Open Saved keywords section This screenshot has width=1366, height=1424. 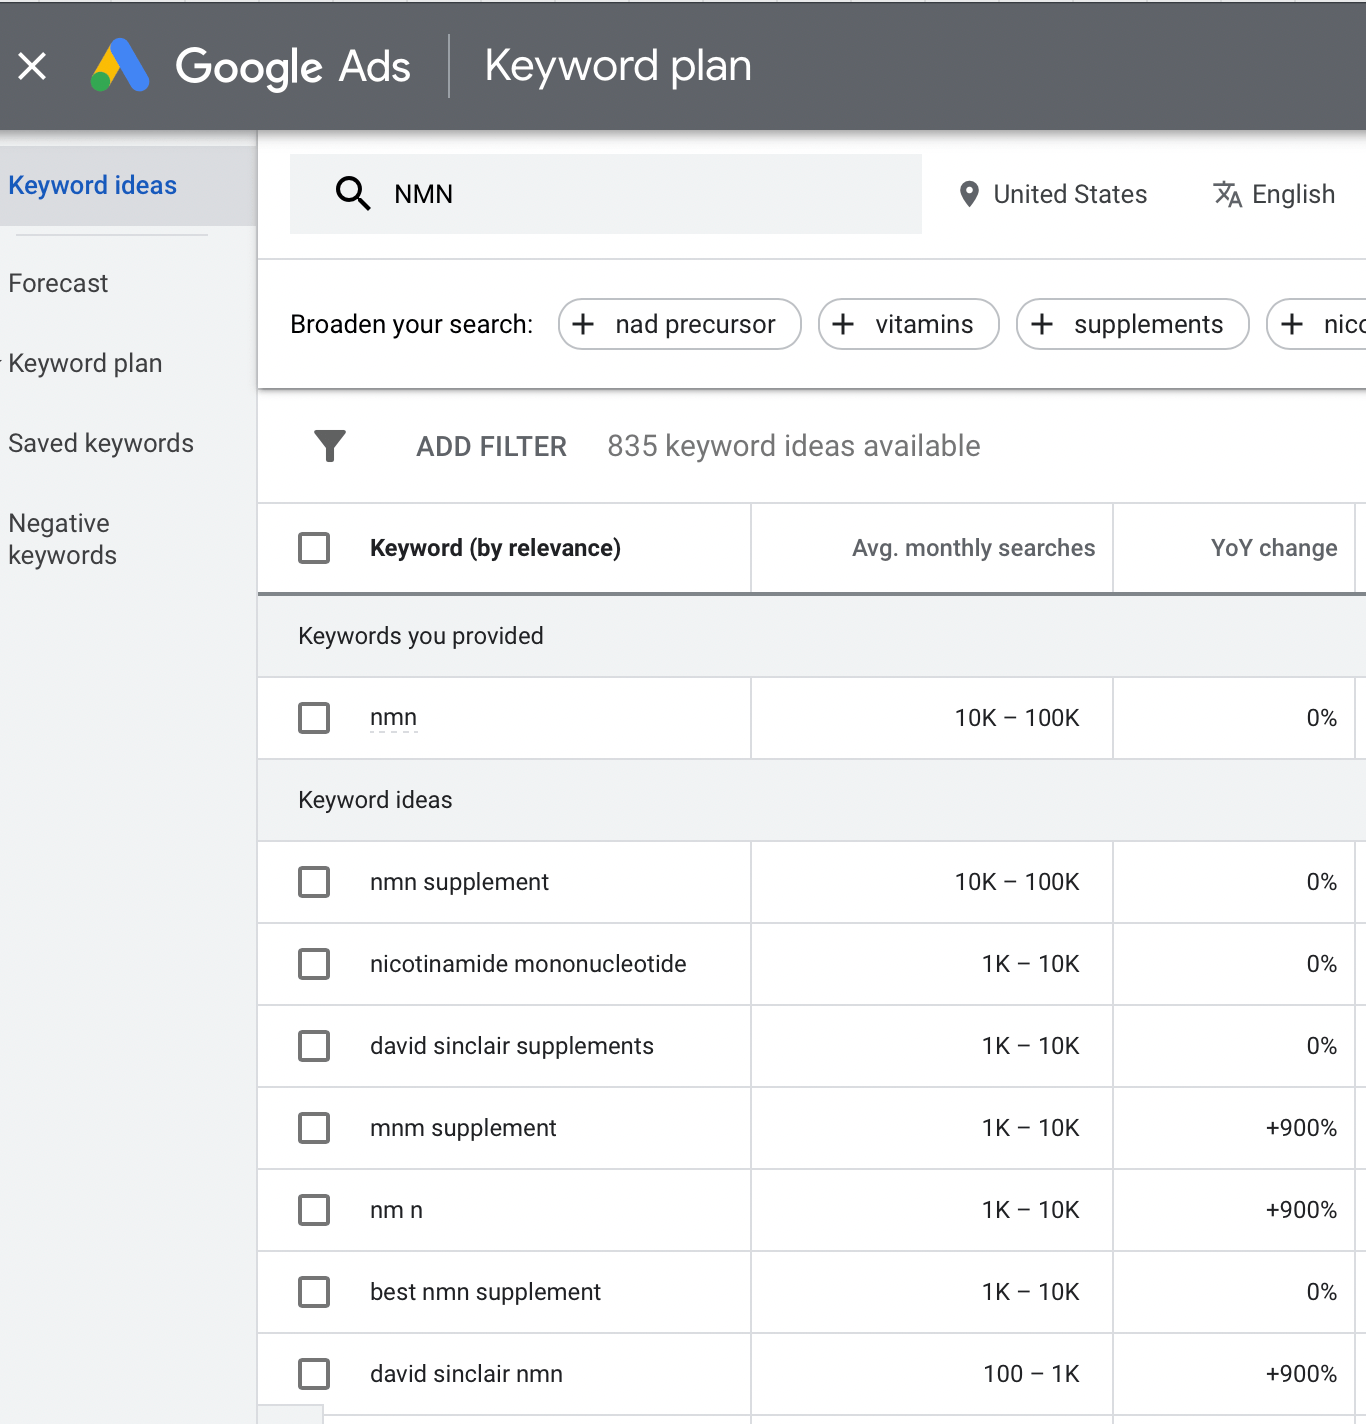[101, 443]
